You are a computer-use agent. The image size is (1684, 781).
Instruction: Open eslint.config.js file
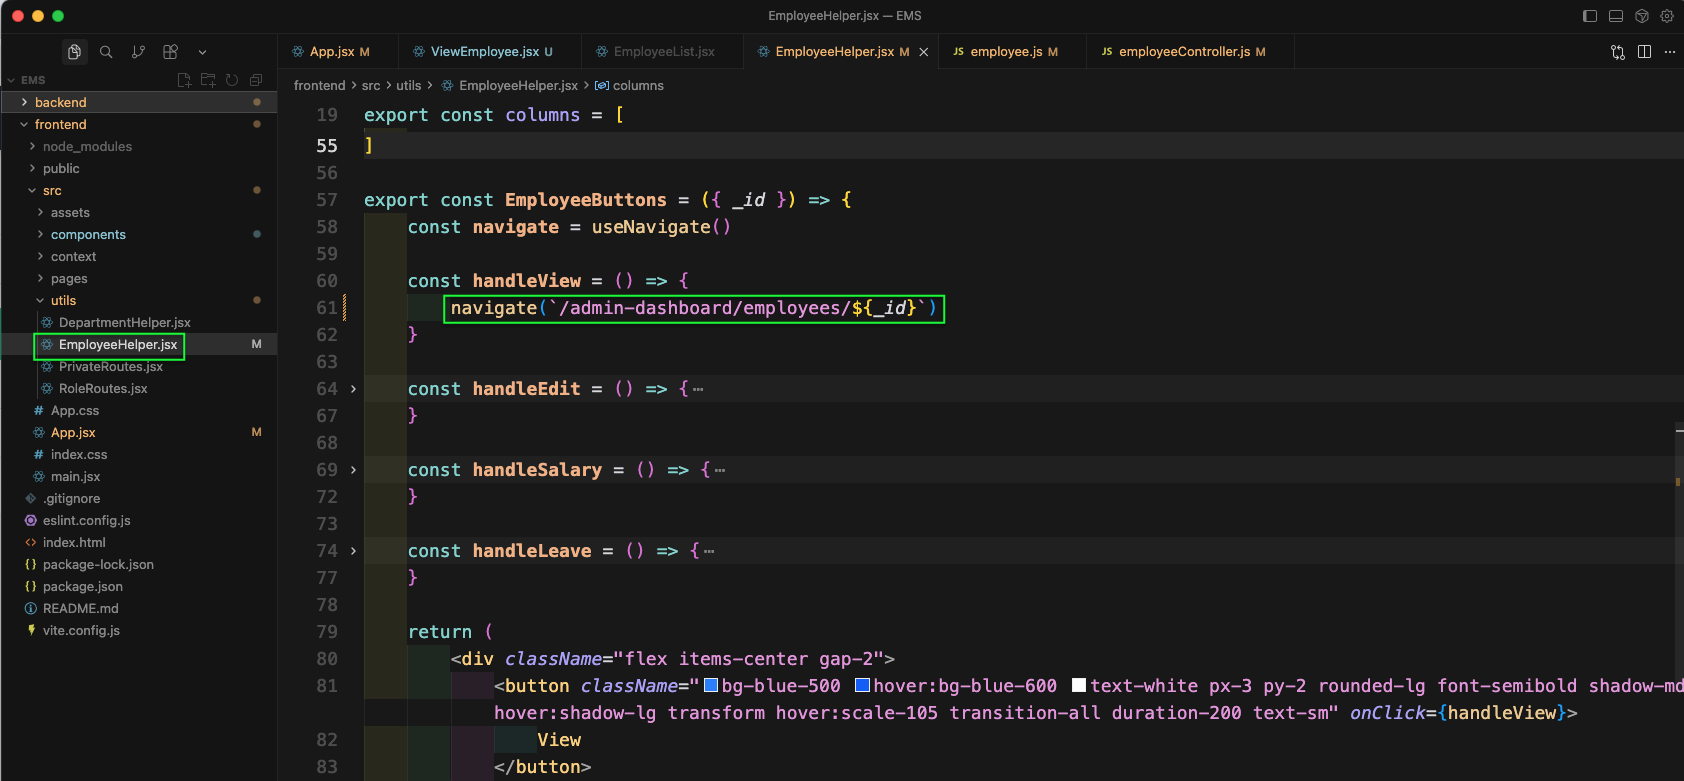pos(138,520)
